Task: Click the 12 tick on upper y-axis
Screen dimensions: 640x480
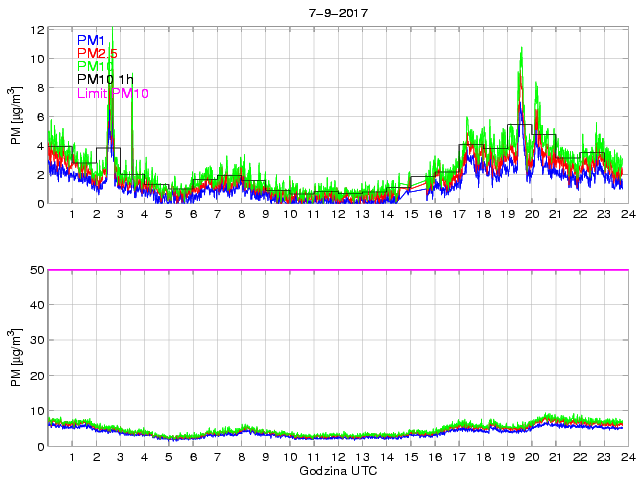Action: (x=37, y=30)
